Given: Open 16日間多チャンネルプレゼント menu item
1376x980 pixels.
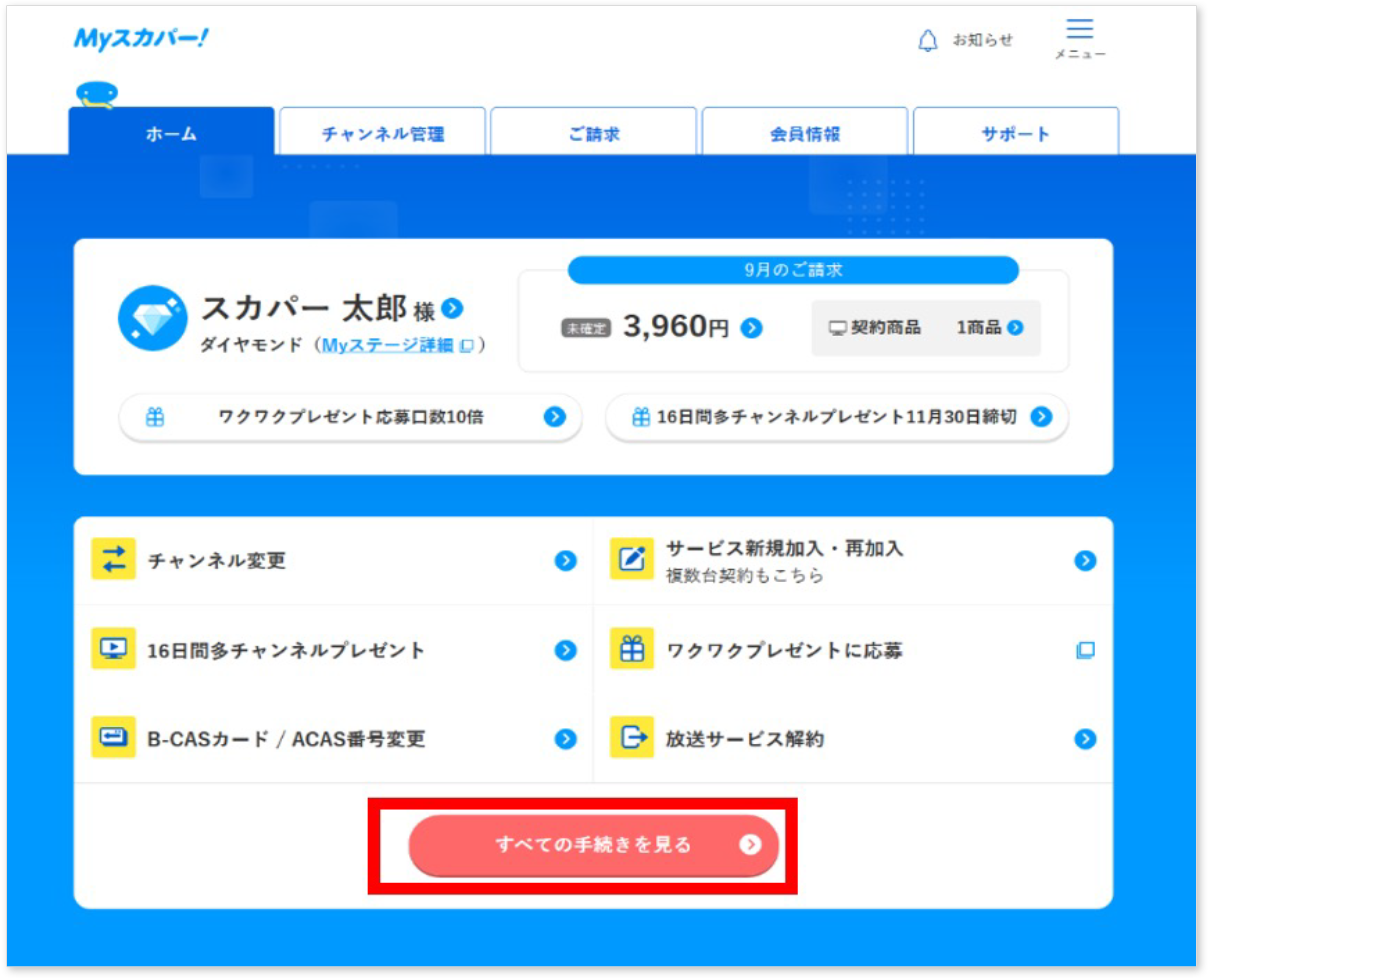Looking at the screenshot, I should (334, 650).
